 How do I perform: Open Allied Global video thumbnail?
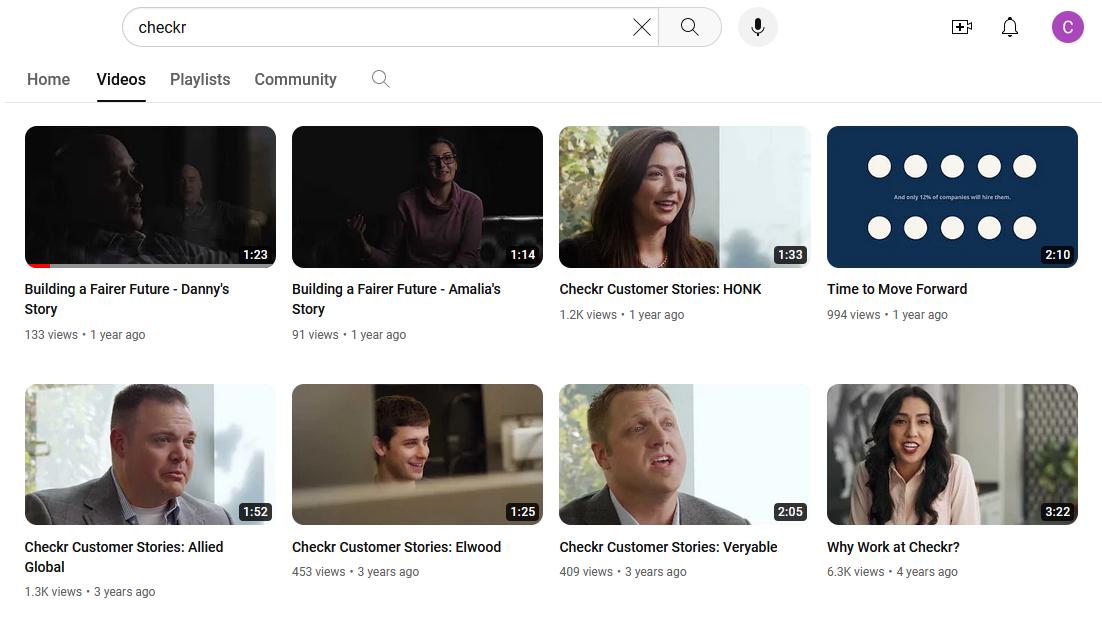tap(150, 454)
